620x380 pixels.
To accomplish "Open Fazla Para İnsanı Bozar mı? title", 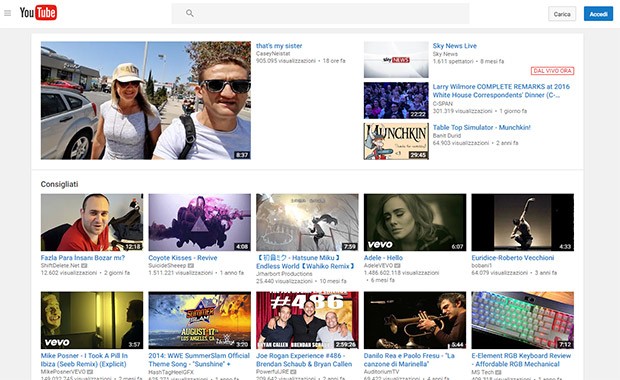I will click(83, 258).
